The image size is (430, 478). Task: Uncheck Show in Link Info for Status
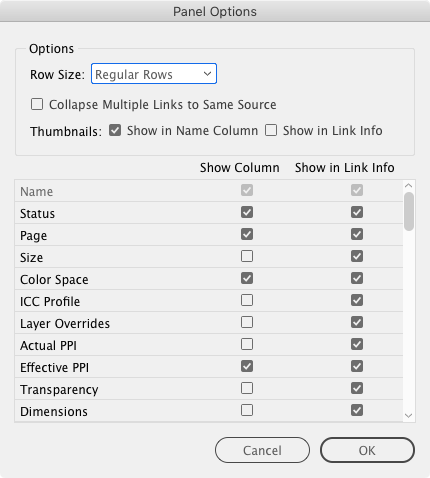pos(357,212)
